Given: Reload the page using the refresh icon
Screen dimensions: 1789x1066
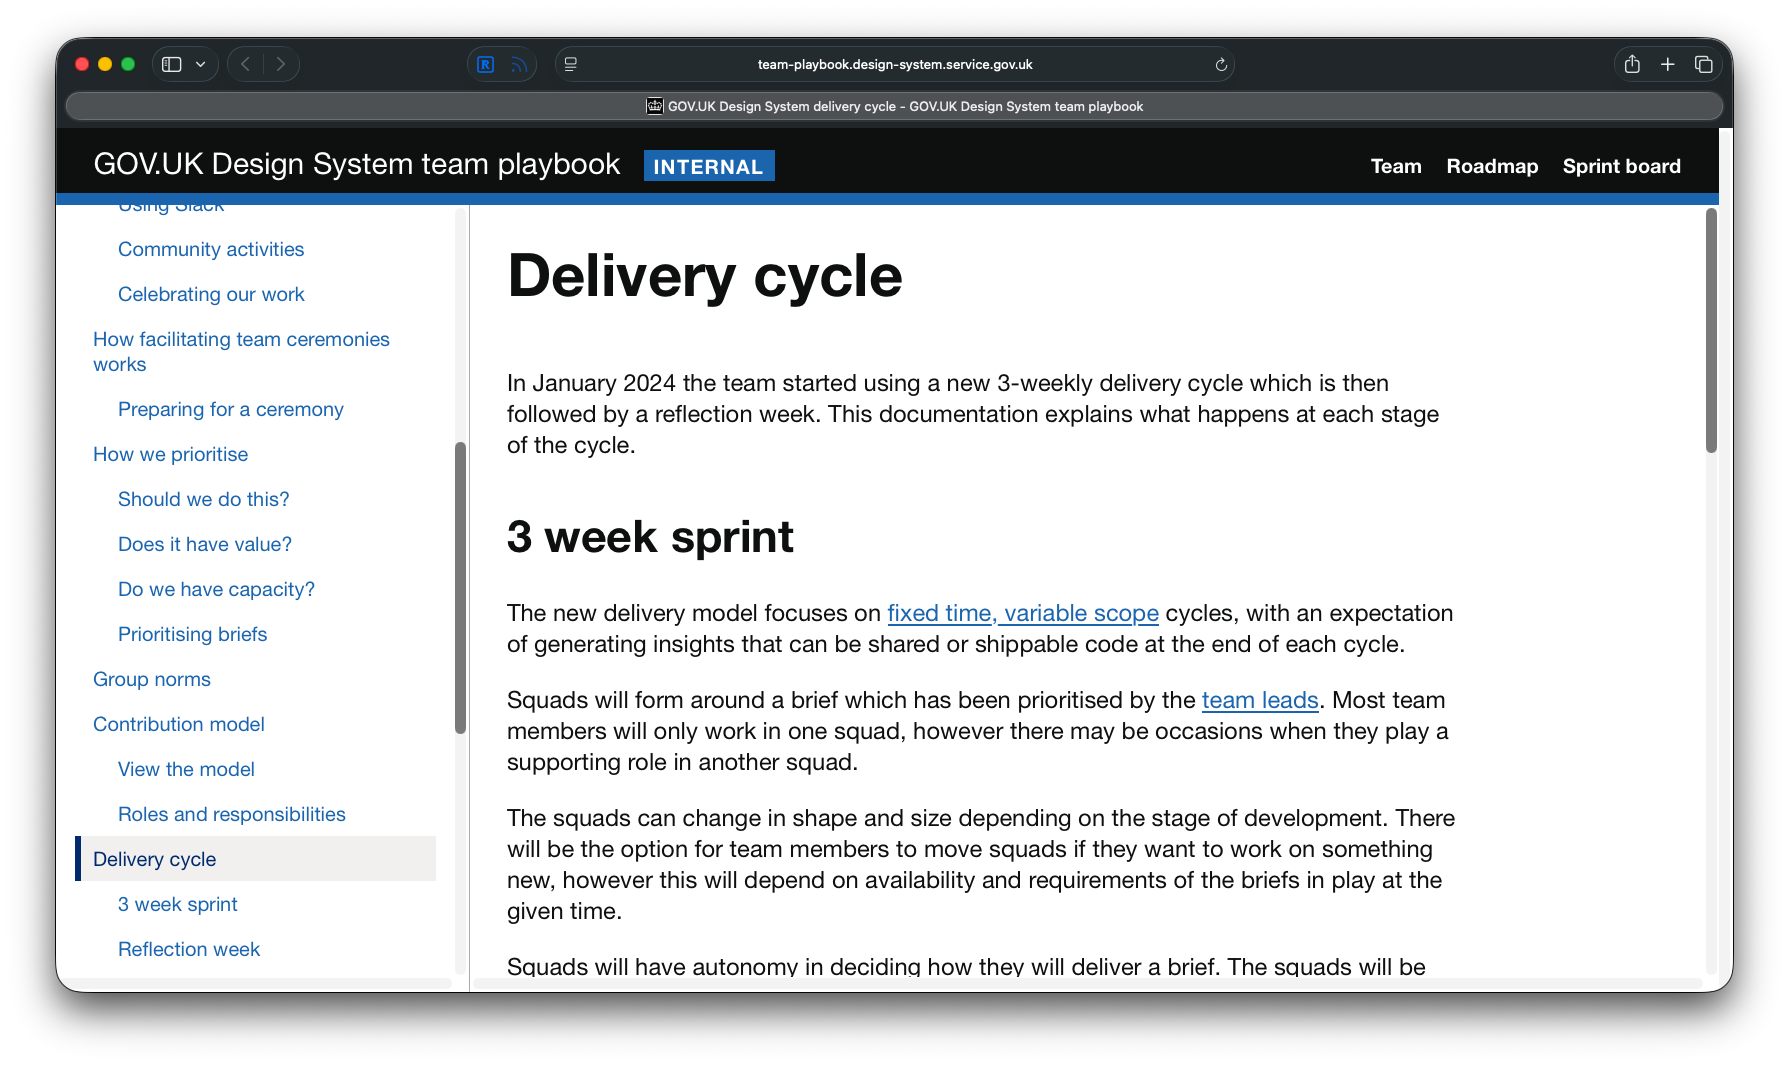Looking at the screenshot, I should coord(1220,64).
